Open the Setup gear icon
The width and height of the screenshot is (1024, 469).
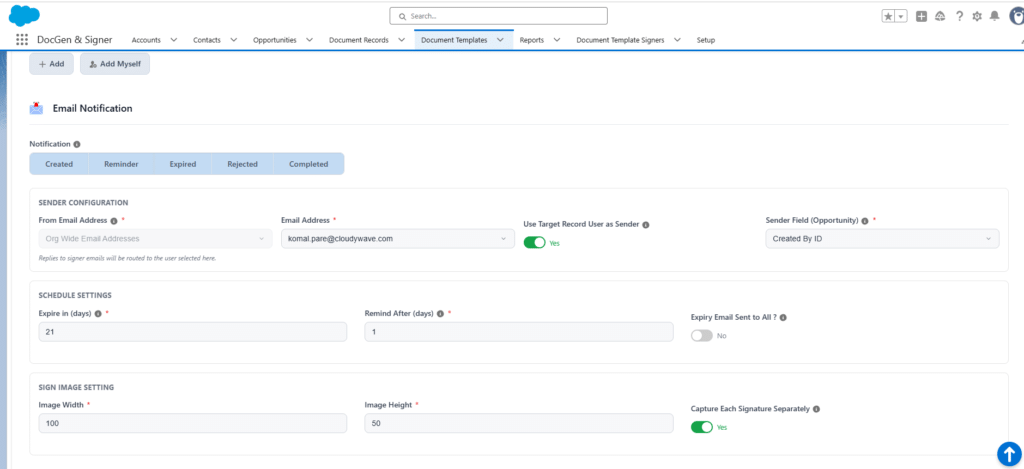(x=977, y=16)
